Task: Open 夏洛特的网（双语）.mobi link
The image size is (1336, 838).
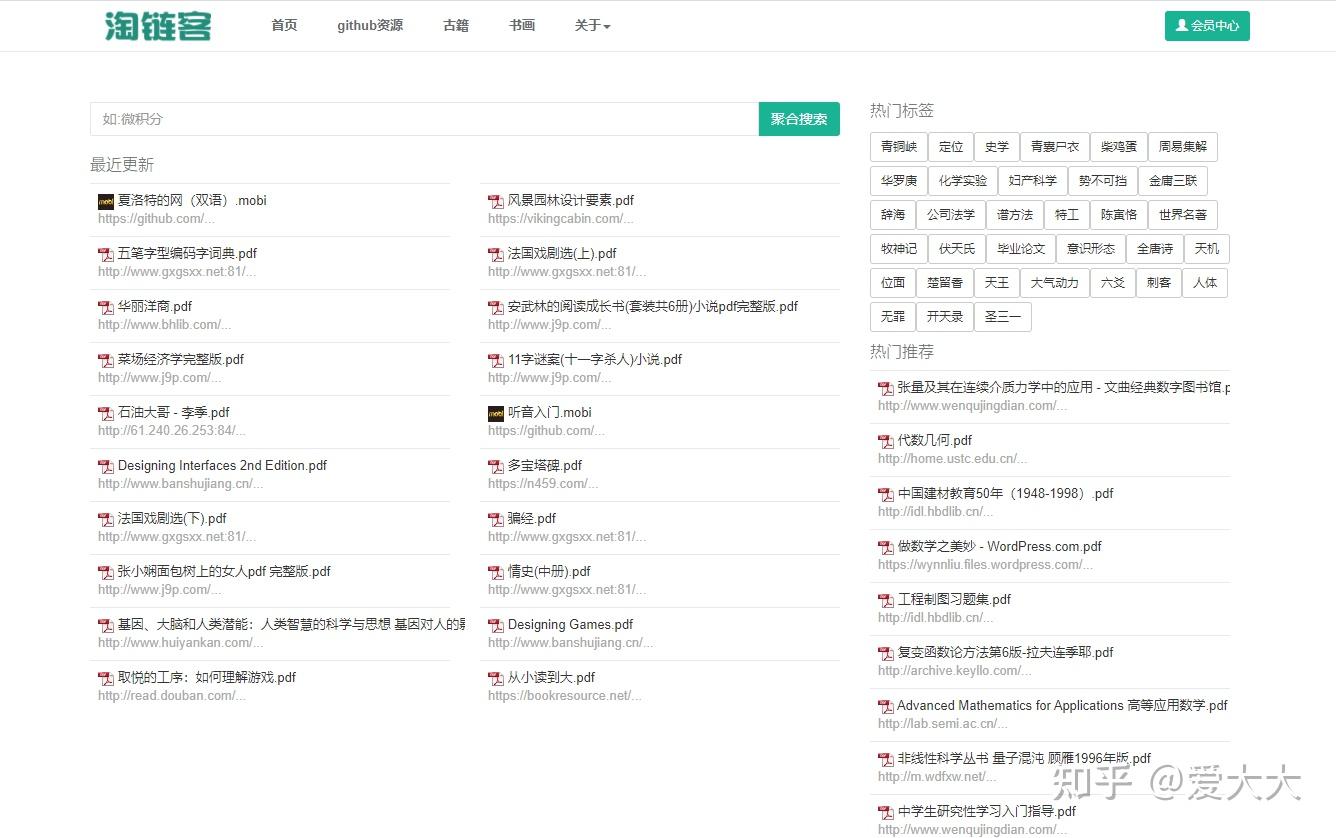Action: click(x=192, y=201)
